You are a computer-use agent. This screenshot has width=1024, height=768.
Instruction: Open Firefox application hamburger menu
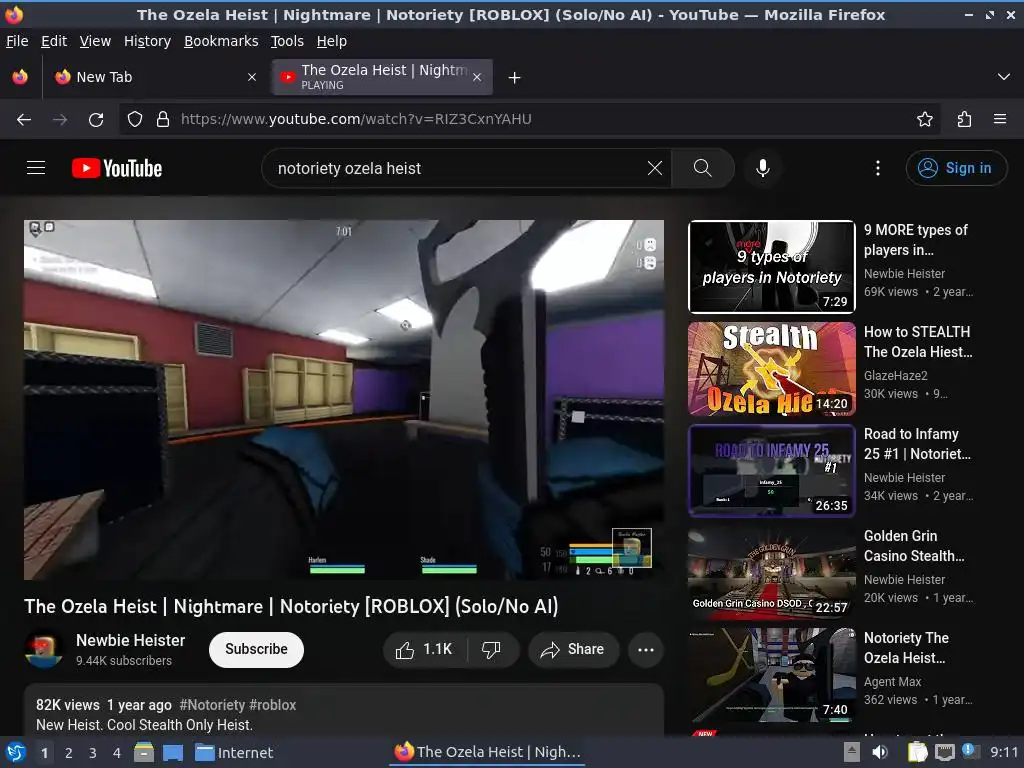click(1000, 120)
